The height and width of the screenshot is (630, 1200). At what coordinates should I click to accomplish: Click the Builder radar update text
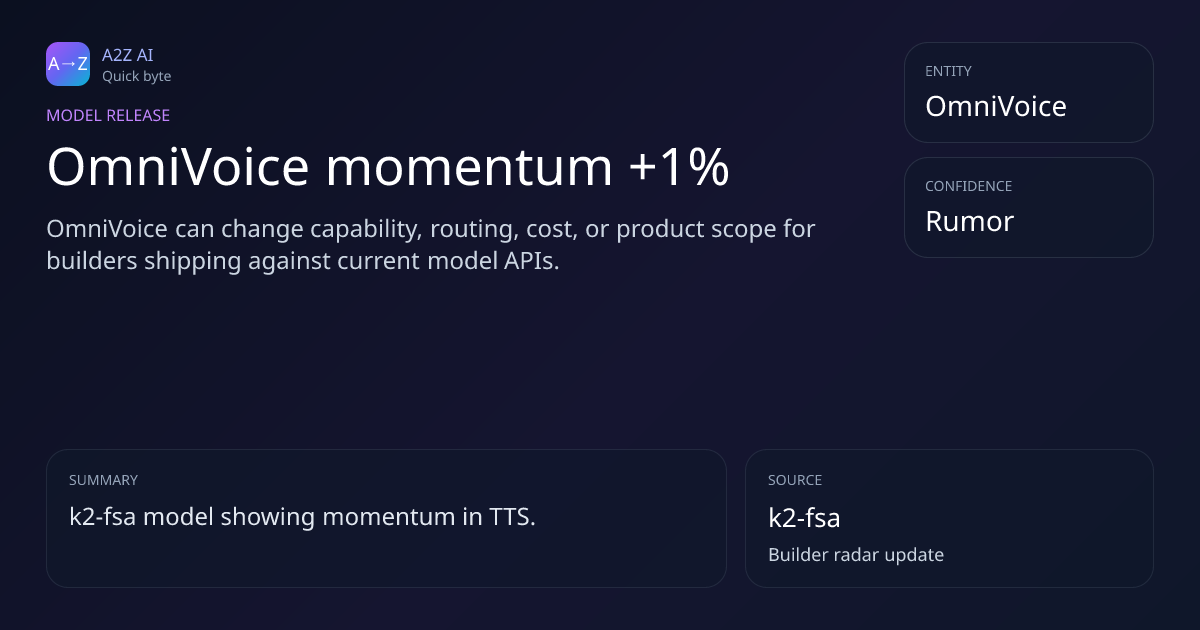[x=855, y=554]
